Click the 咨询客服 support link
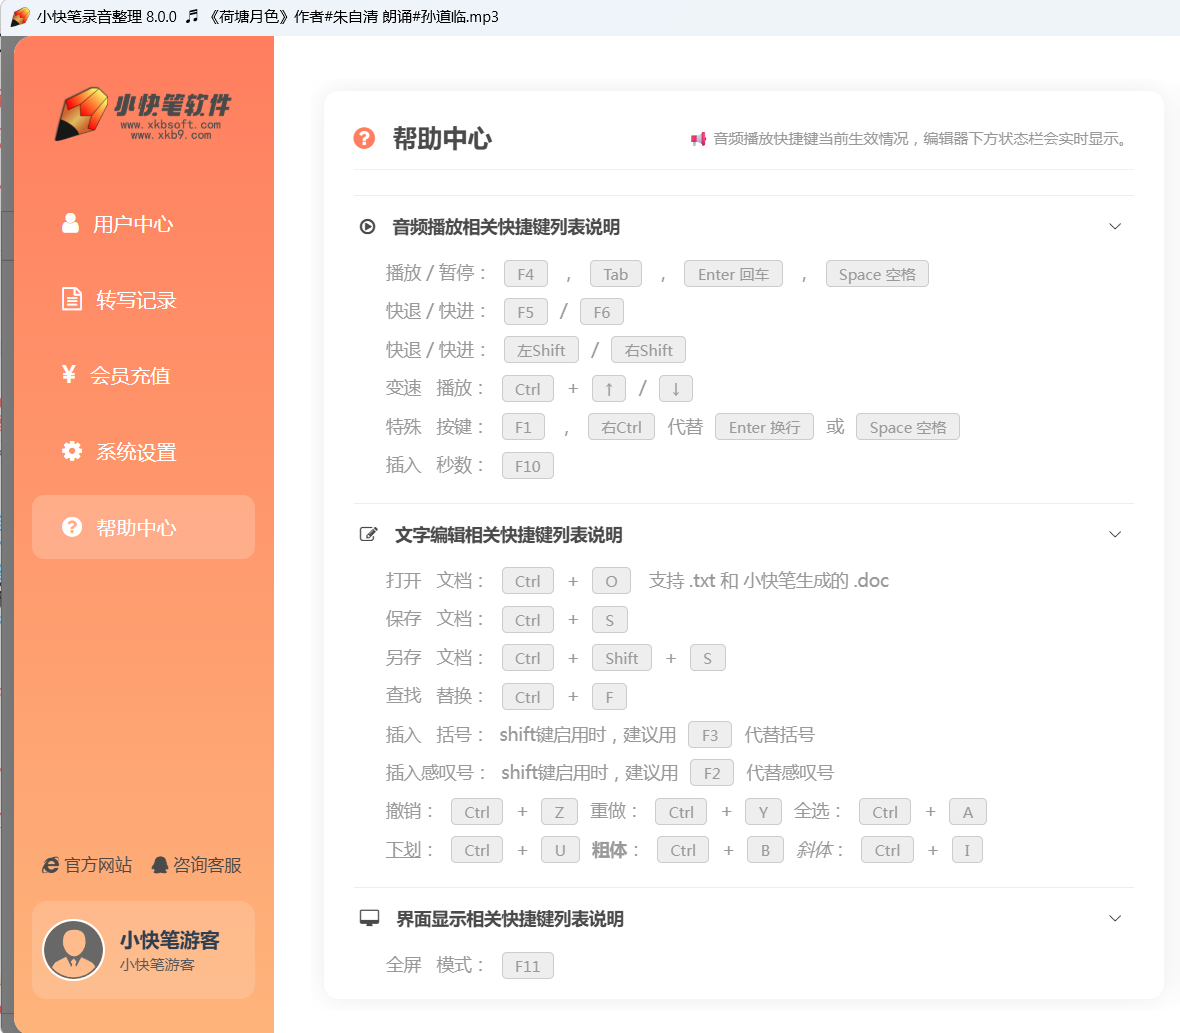The width and height of the screenshot is (1180, 1033). point(197,865)
